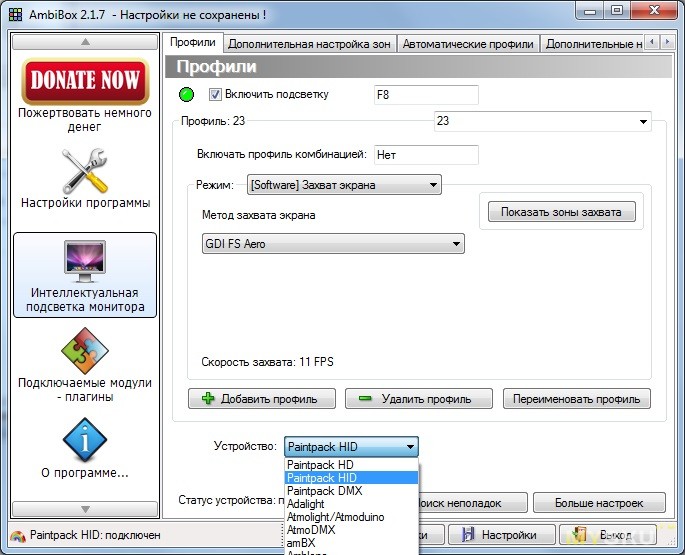Collapse the Устройство Paintpack HID dropdown

pyautogui.click(x=351, y=447)
